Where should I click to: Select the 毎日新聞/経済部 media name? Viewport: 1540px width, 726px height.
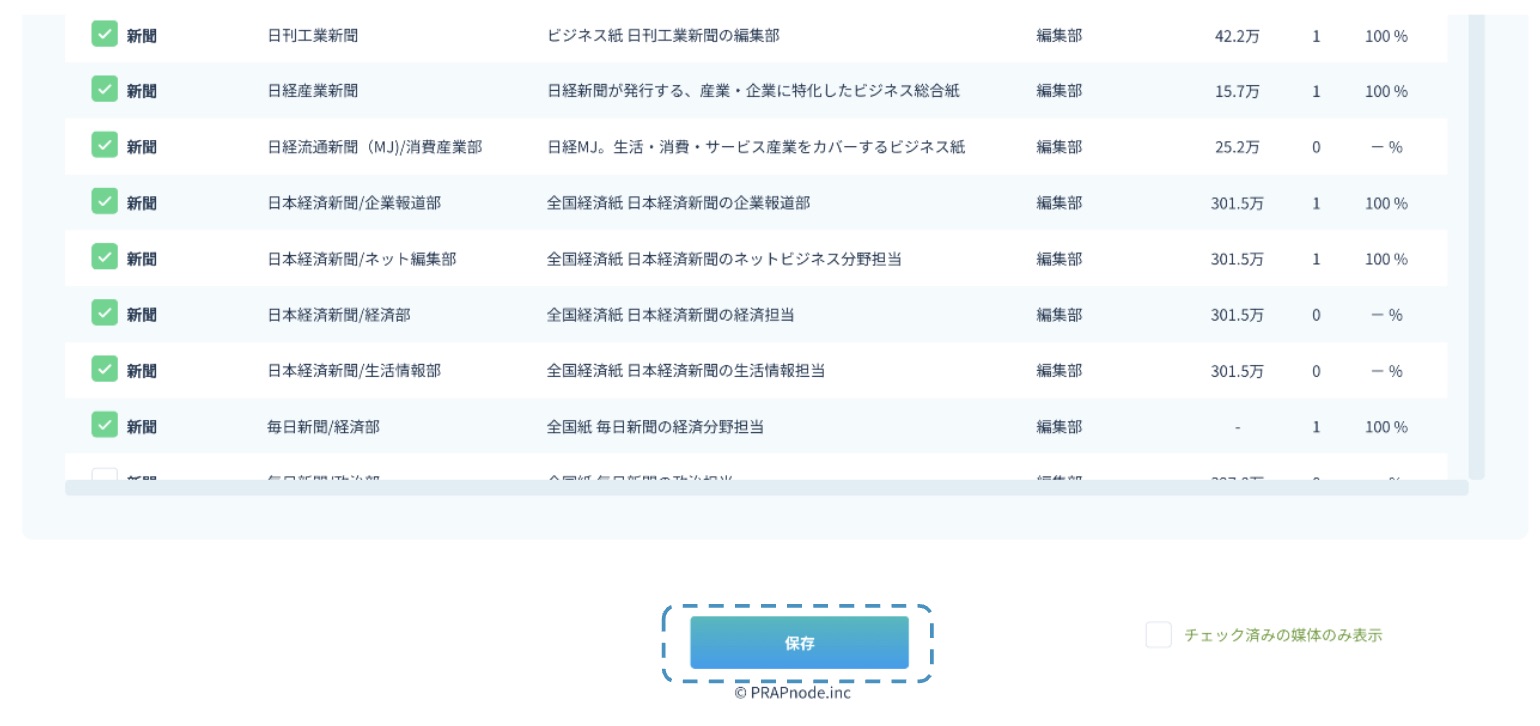pyautogui.click(x=324, y=427)
